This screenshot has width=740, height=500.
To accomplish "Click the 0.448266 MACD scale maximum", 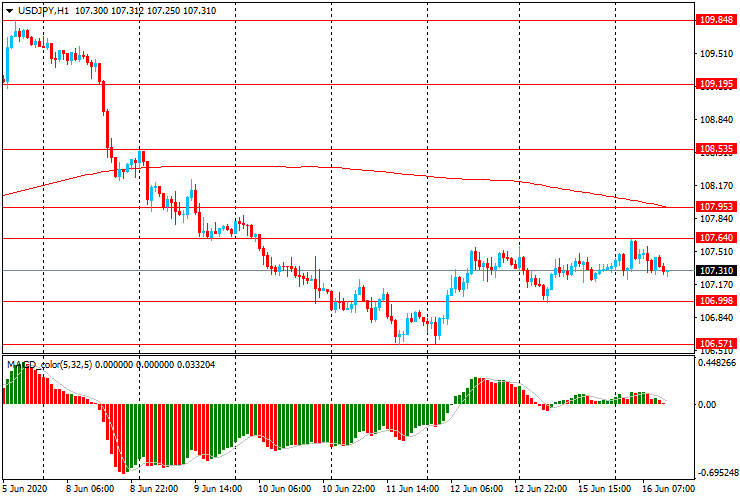I will click(716, 363).
